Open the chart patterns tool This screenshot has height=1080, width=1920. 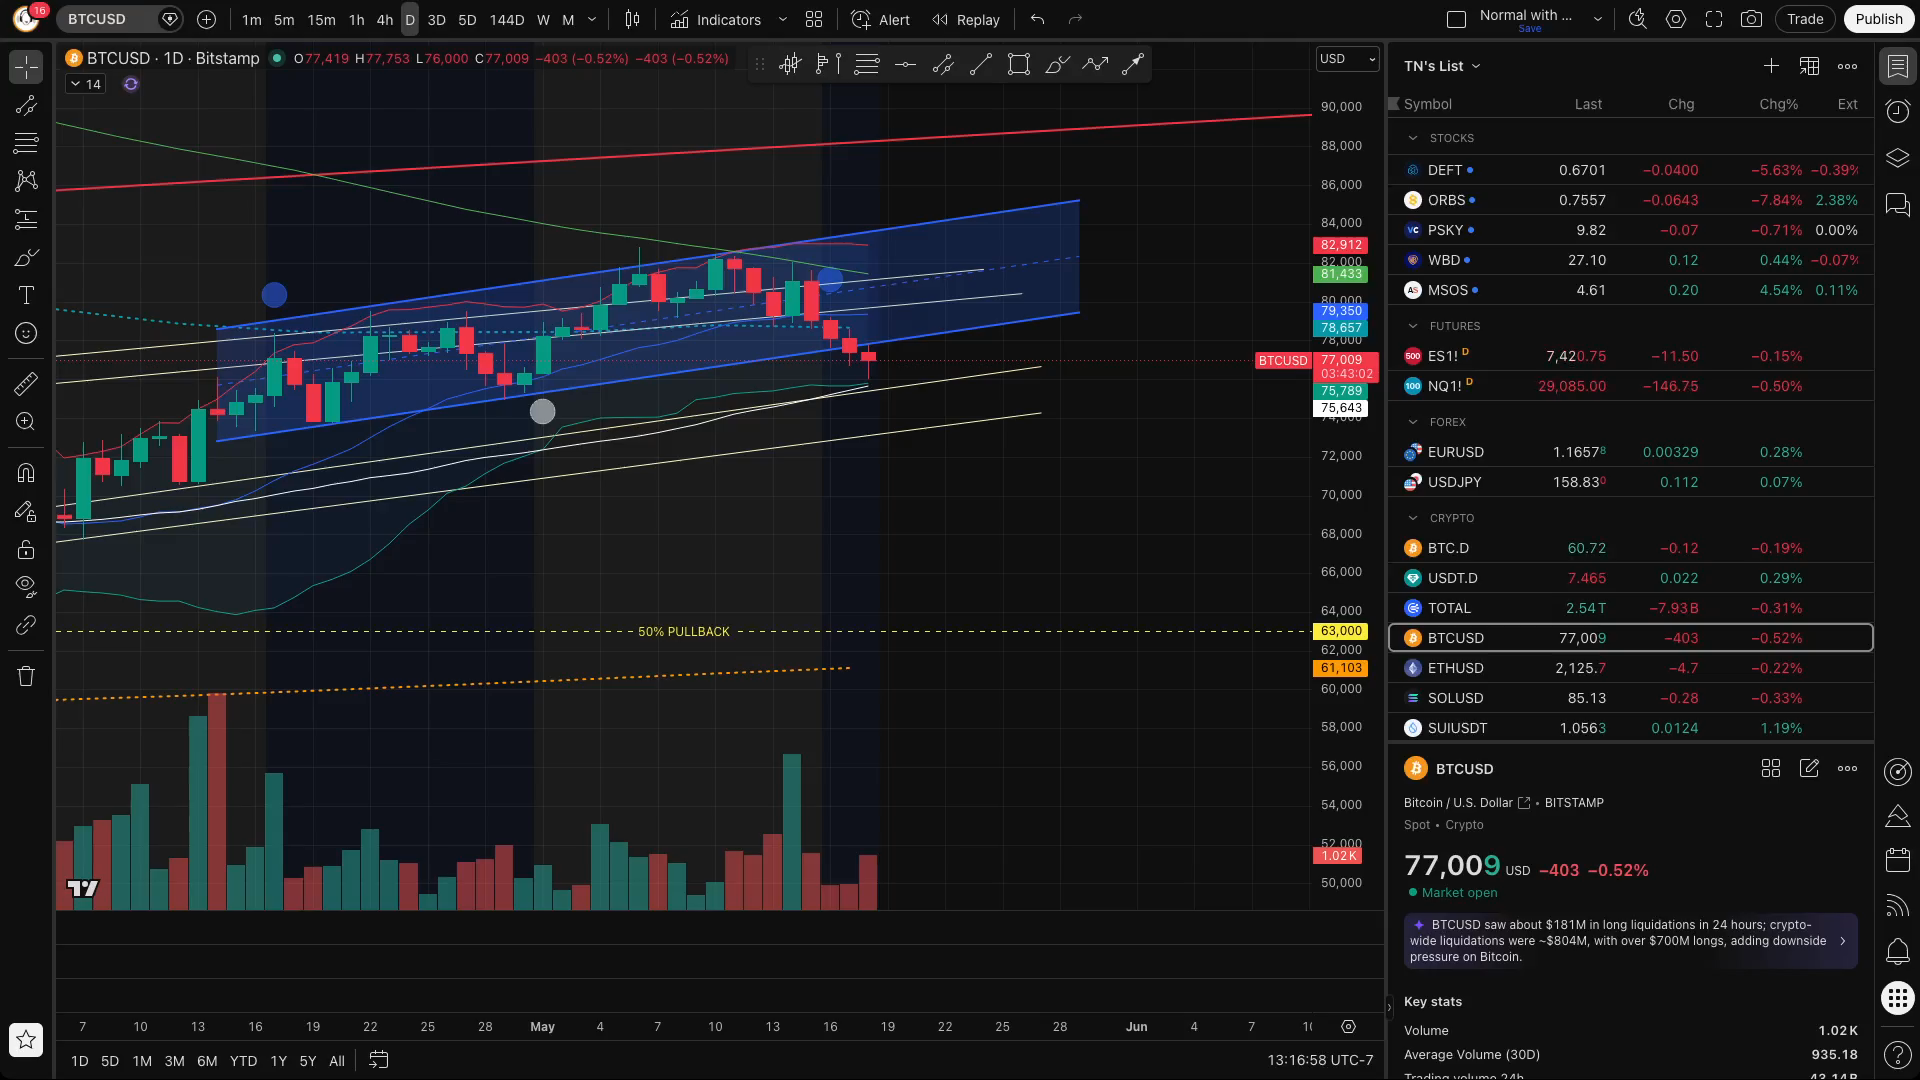[x=26, y=181]
